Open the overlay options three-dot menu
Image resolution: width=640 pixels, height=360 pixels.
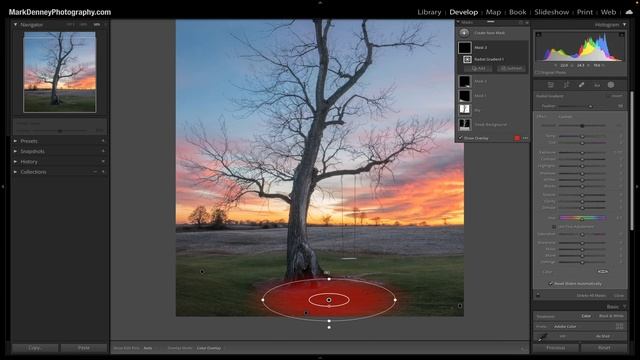[x=525, y=138]
